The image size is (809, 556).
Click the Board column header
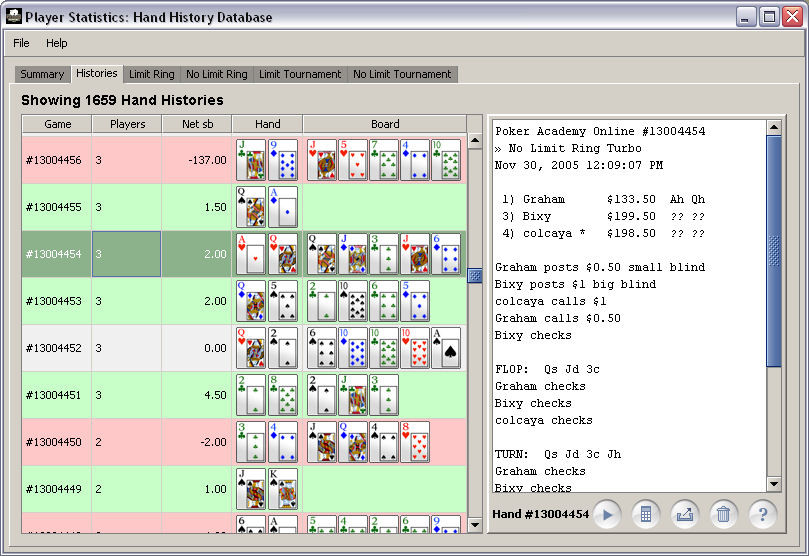coord(385,124)
